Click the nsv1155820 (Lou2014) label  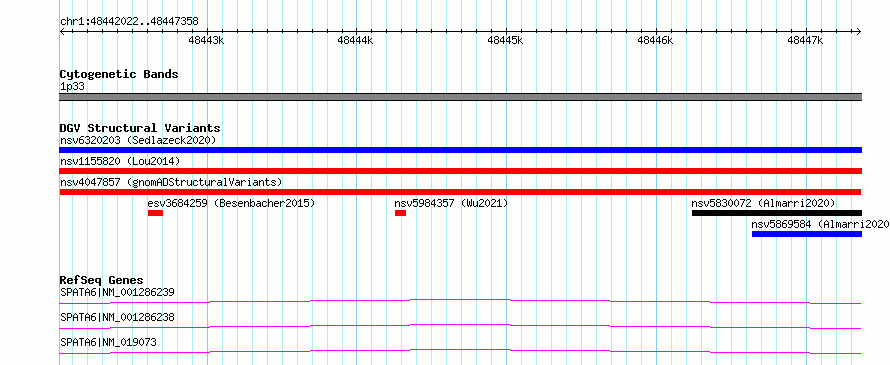[120, 161]
